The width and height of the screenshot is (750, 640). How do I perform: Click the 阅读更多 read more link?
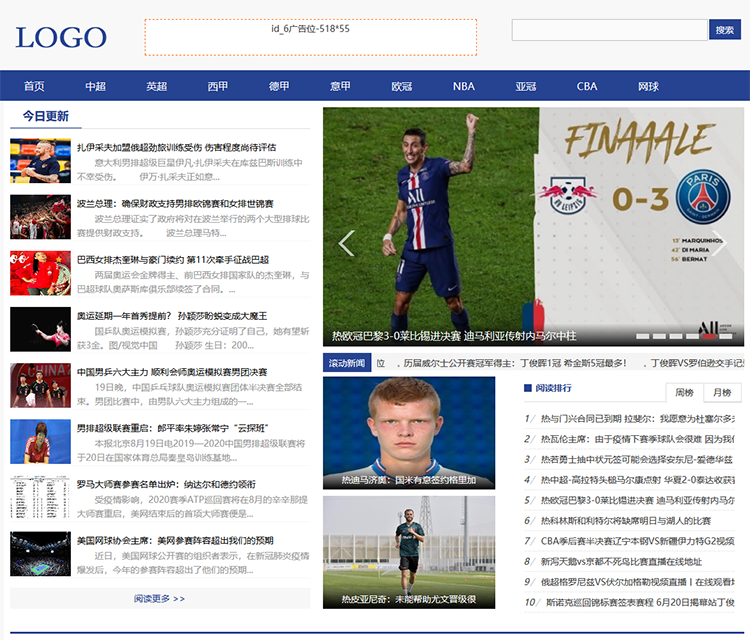coord(160,598)
